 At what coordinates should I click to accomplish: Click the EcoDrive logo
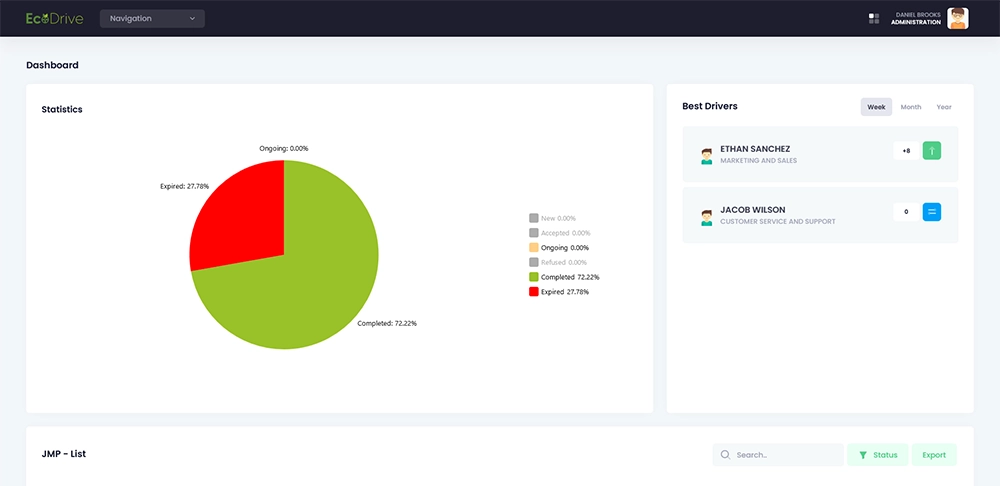[55, 18]
